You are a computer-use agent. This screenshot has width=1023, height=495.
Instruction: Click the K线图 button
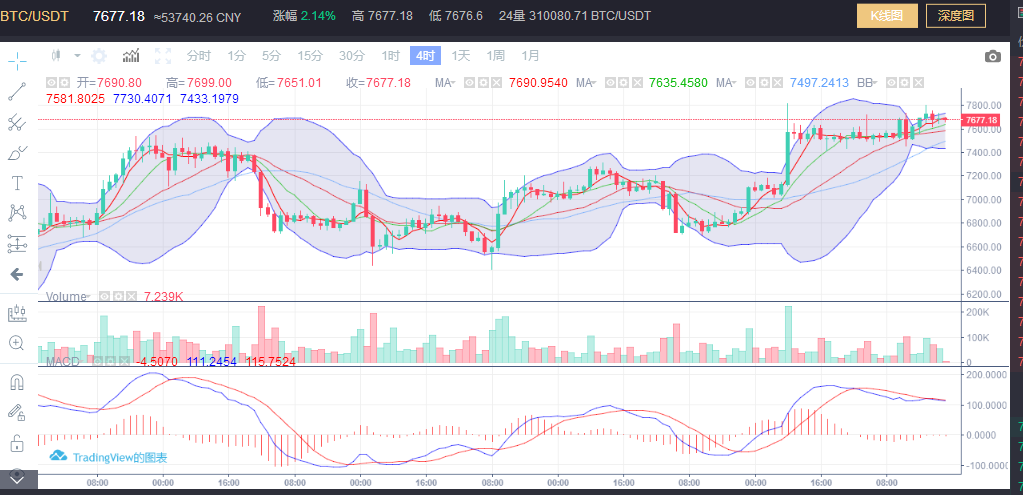[886, 16]
